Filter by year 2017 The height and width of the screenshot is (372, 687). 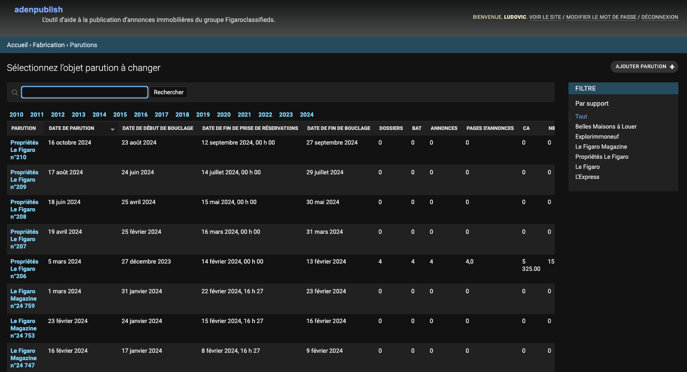pyautogui.click(x=161, y=114)
